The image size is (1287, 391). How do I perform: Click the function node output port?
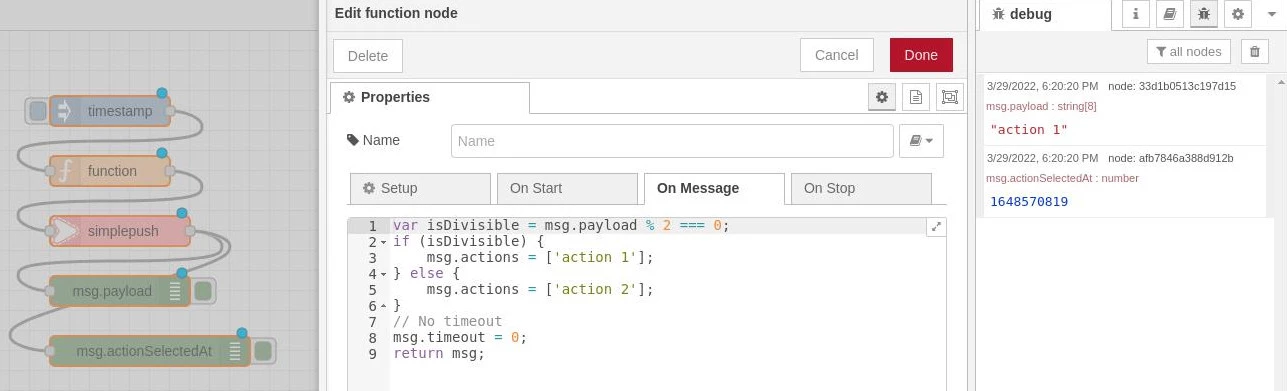pyautogui.click(x=170, y=171)
